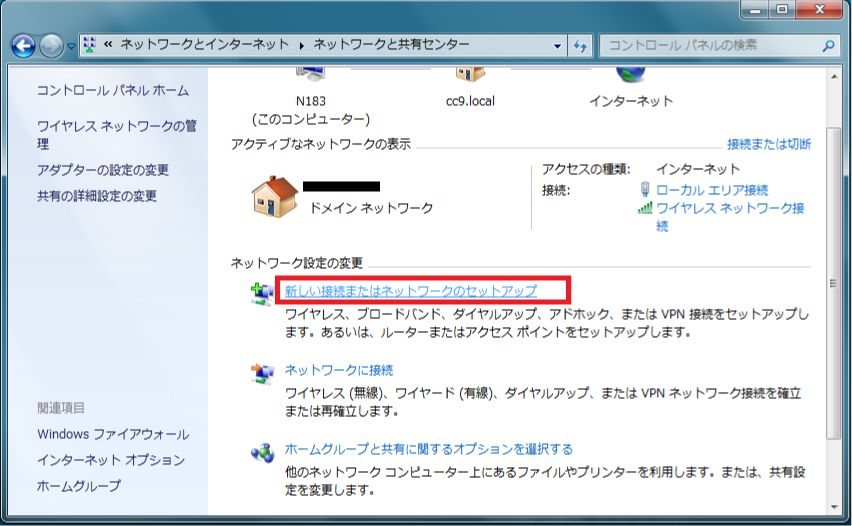Click 接続または切断 link
This screenshot has width=852, height=526.
click(x=769, y=144)
